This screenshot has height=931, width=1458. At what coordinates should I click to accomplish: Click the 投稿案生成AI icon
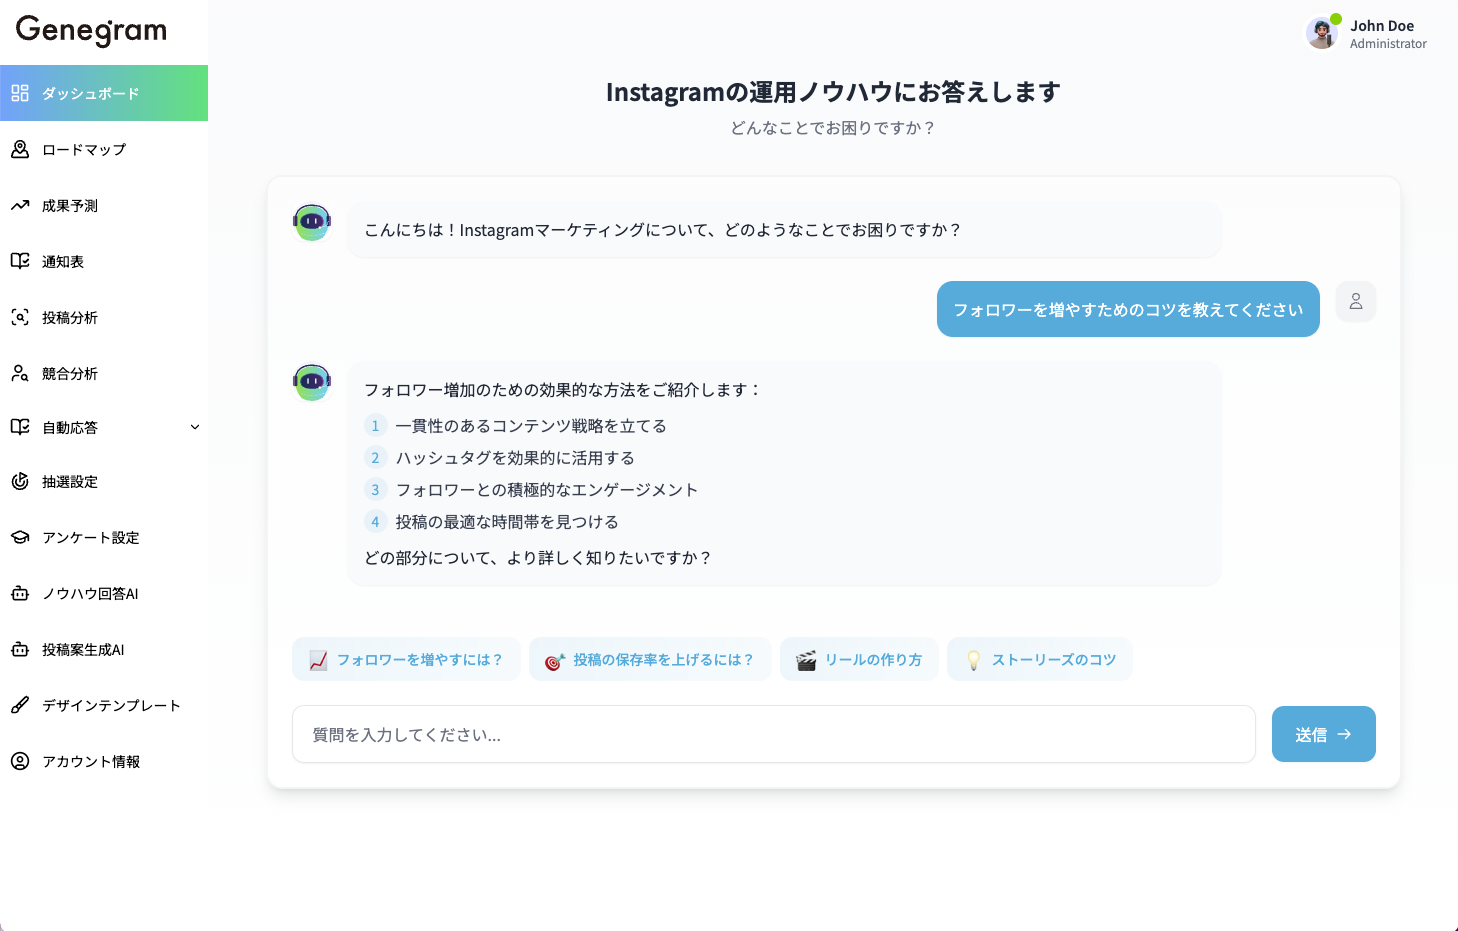click(20, 649)
